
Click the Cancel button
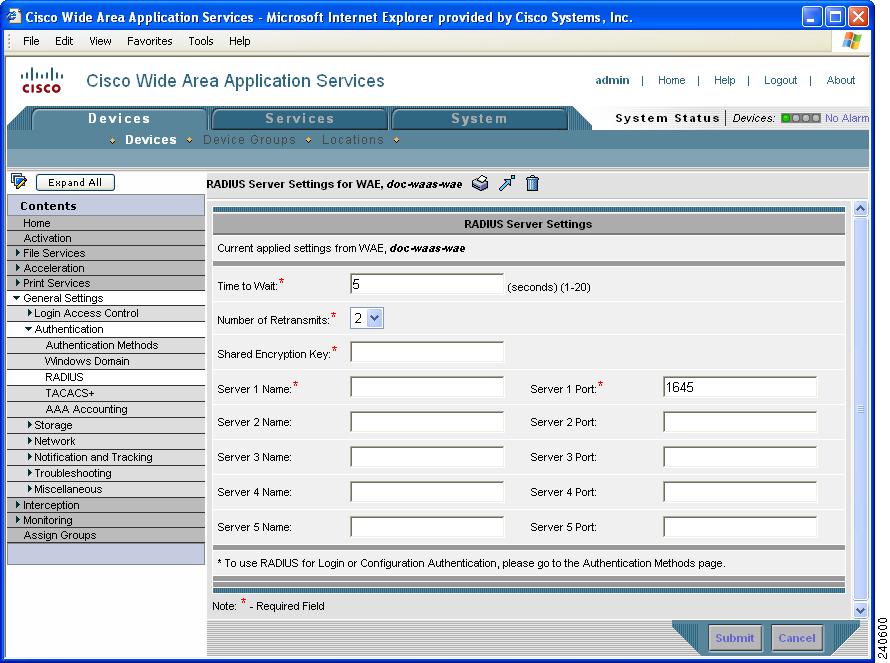click(797, 638)
